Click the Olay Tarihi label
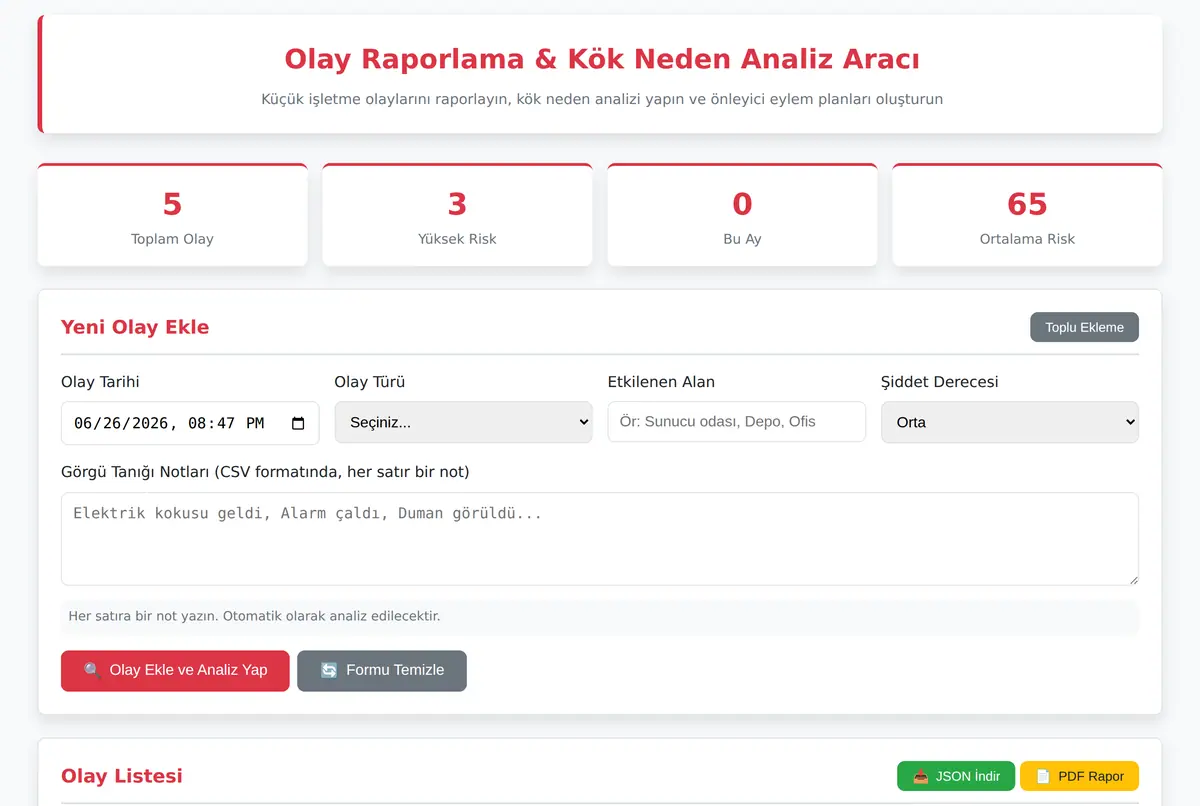 coord(100,382)
